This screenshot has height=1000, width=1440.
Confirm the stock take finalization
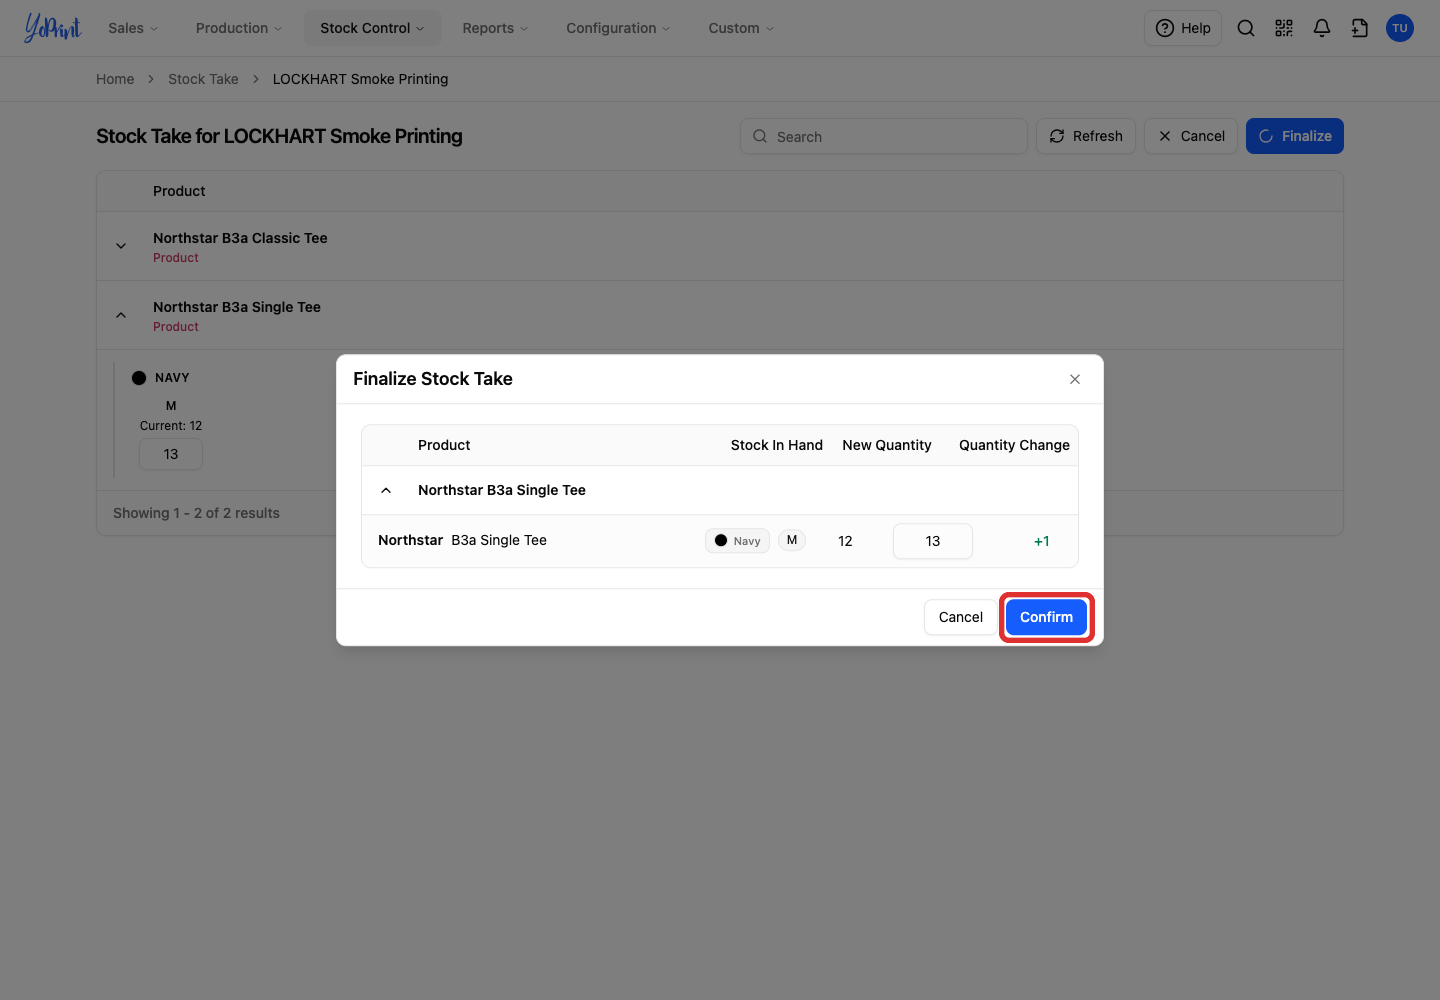click(1046, 617)
